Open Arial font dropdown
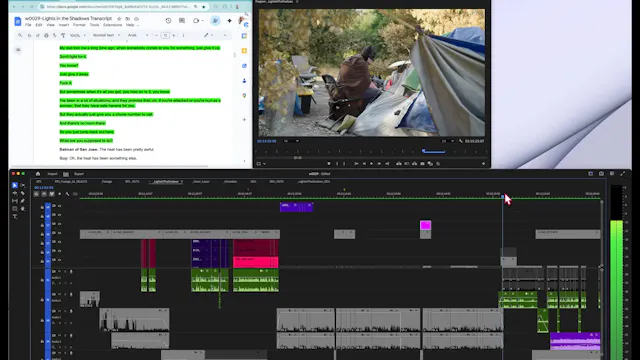The height and width of the screenshot is (360, 640). pos(138,36)
